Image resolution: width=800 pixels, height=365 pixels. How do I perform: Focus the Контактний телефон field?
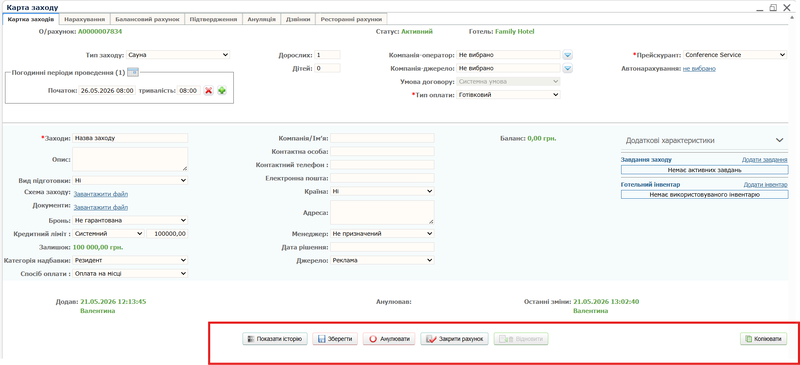[x=382, y=164]
